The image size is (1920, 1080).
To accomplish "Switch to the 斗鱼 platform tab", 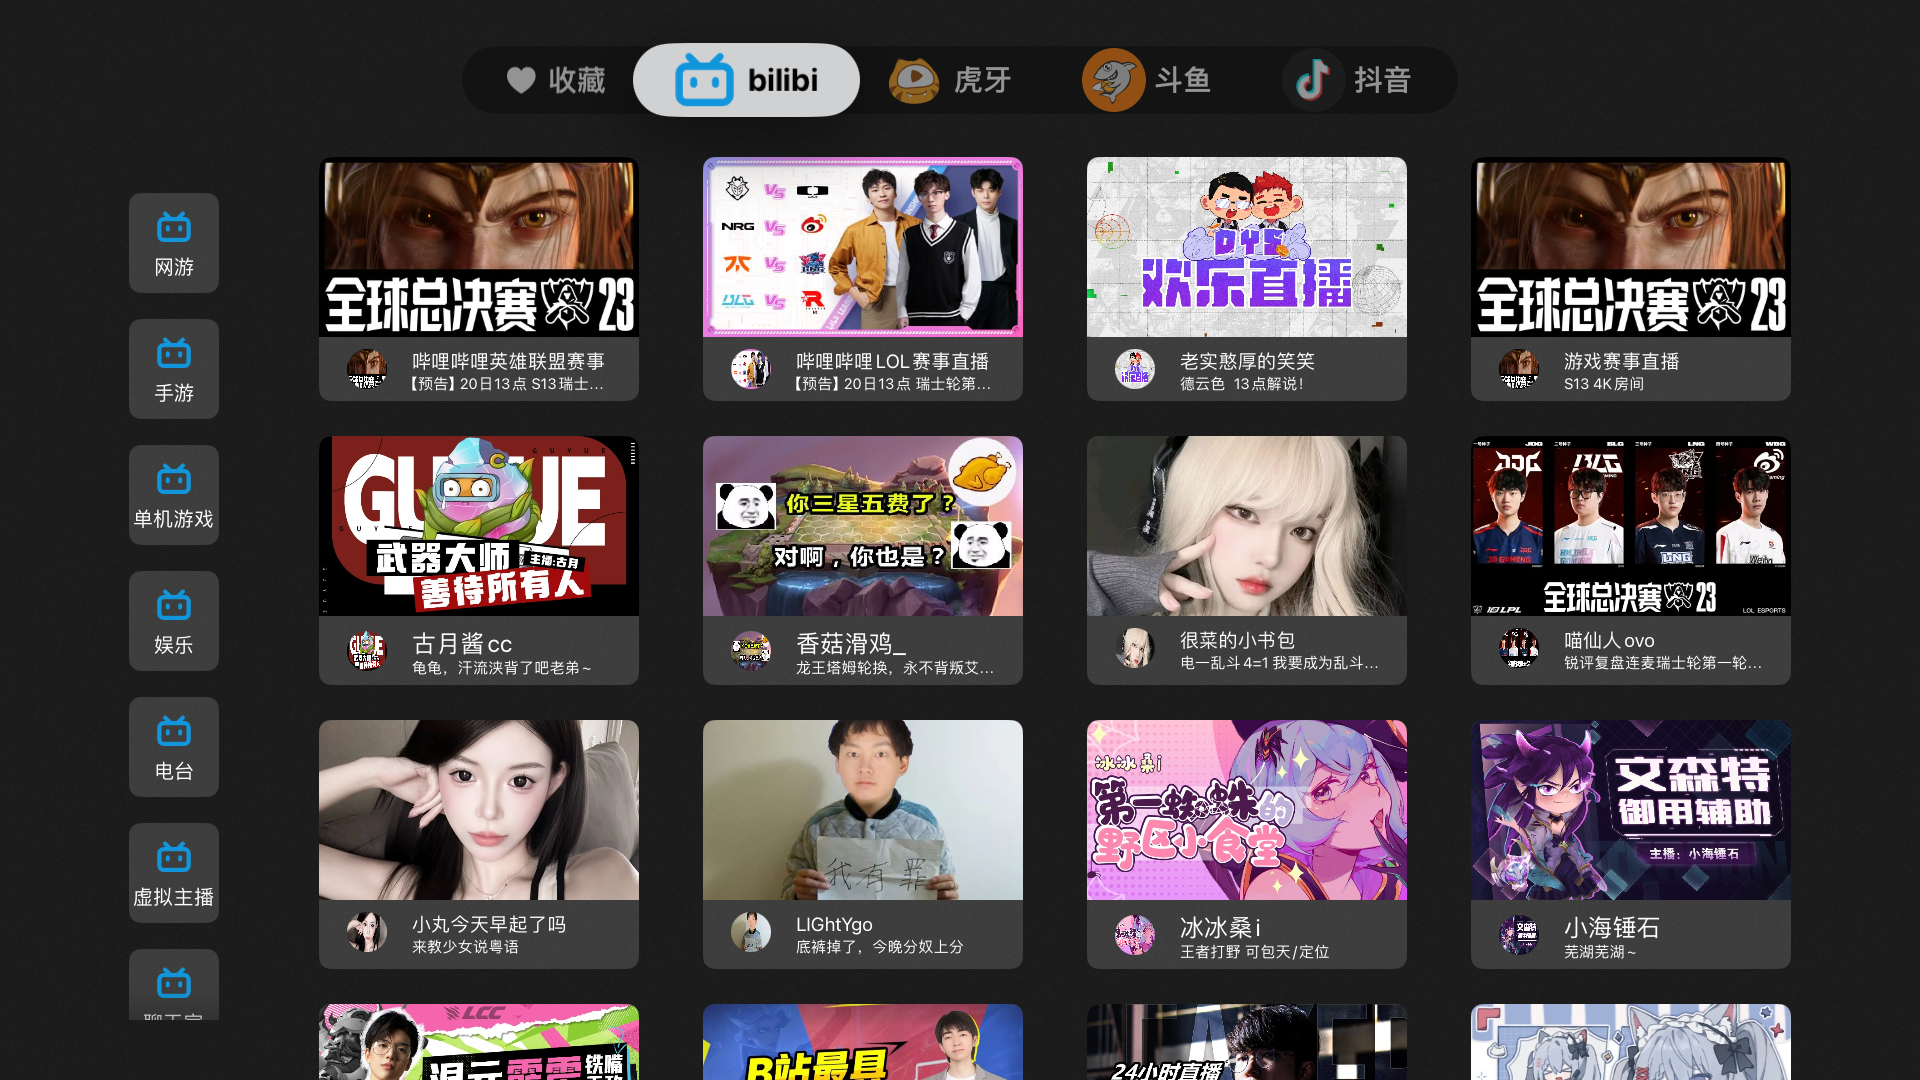I will coord(1147,80).
